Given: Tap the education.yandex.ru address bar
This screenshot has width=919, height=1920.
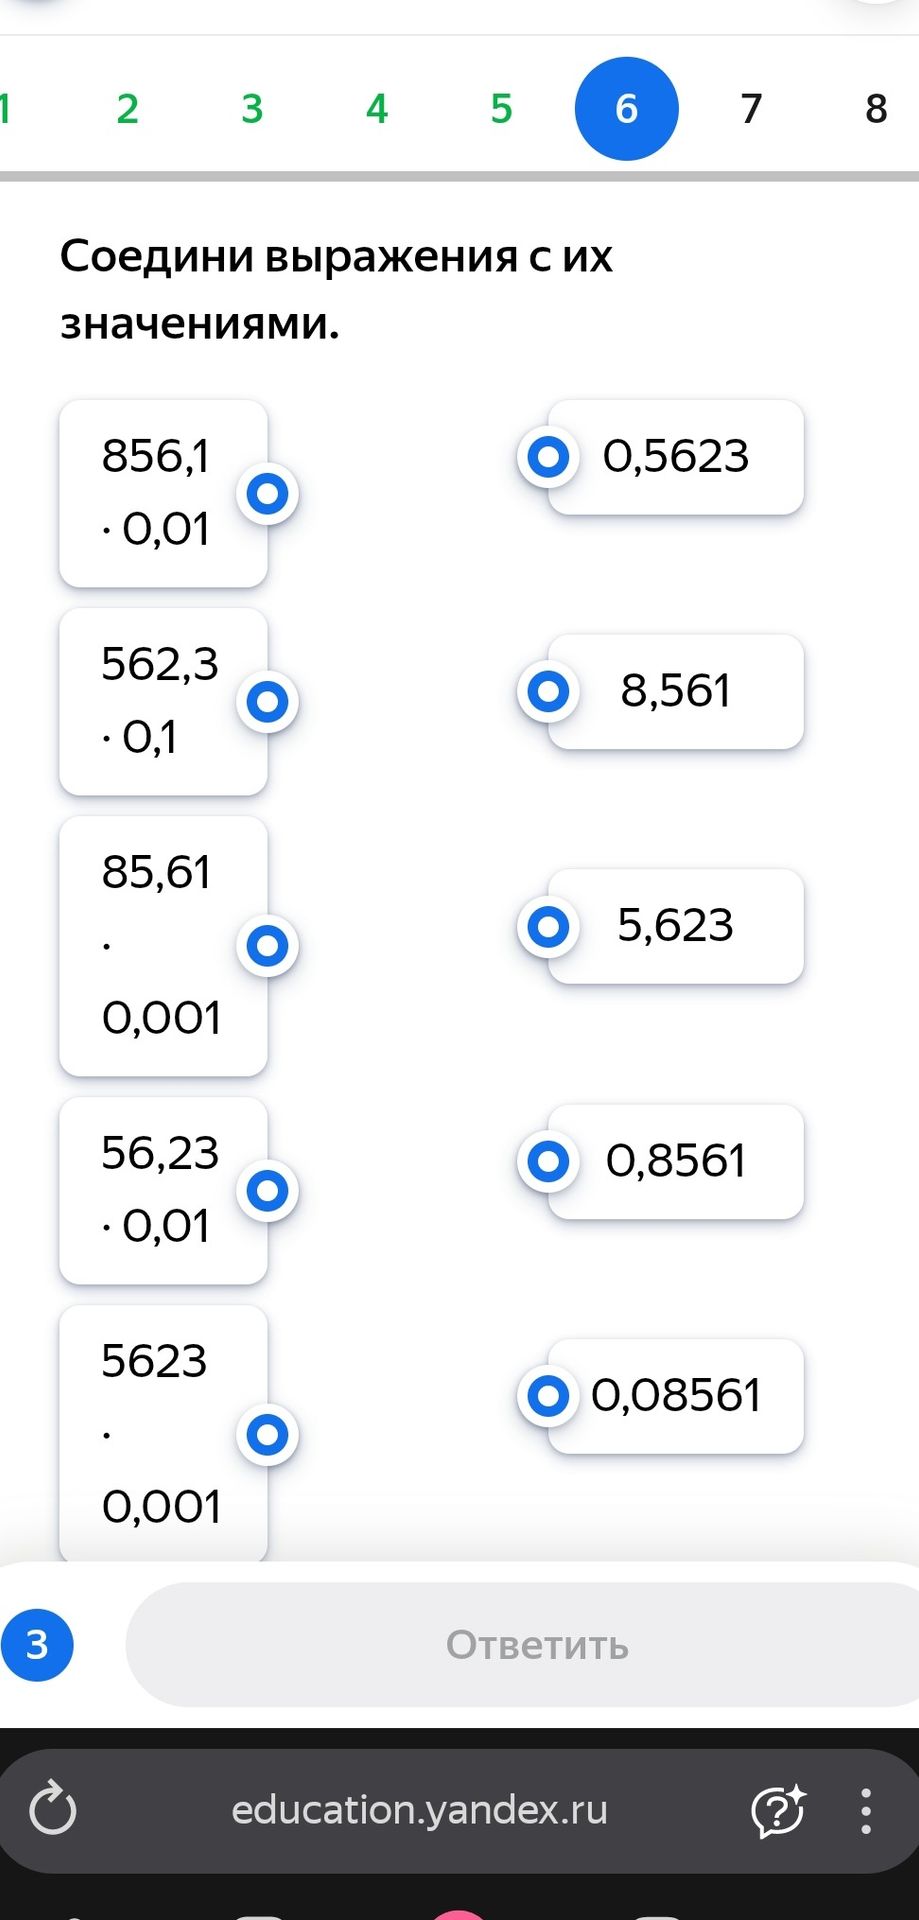Looking at the screenshot, I should point(420,1811).
